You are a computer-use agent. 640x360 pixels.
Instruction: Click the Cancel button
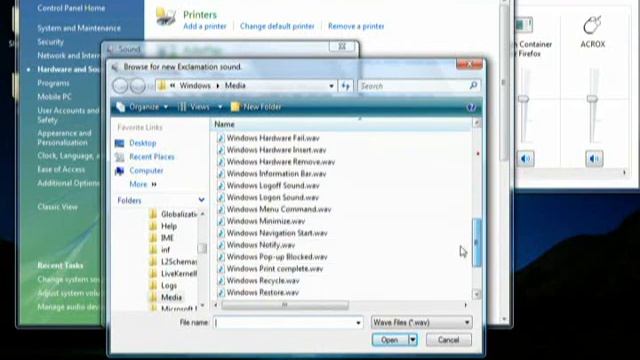pos(449,340)
